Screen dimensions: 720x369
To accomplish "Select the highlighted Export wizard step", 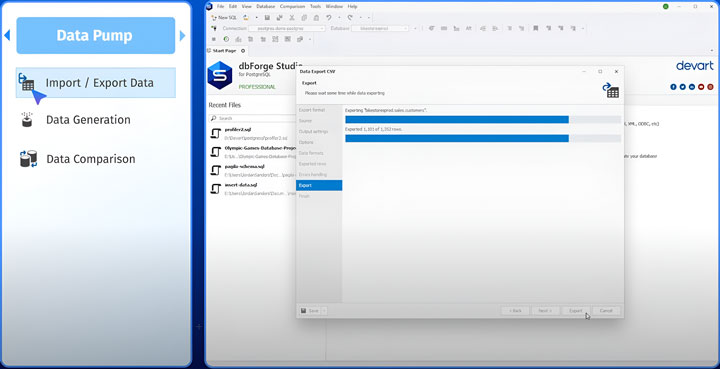I will pyautogui.click(x=319, y=185).
